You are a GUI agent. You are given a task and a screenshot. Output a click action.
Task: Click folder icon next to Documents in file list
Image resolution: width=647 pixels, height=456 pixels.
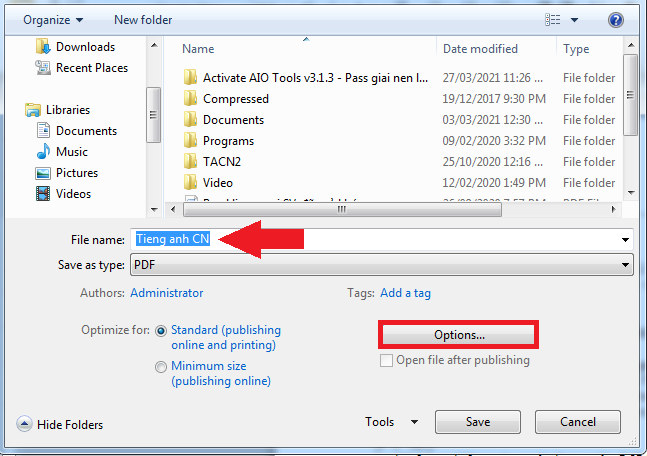tap(190, 120)
